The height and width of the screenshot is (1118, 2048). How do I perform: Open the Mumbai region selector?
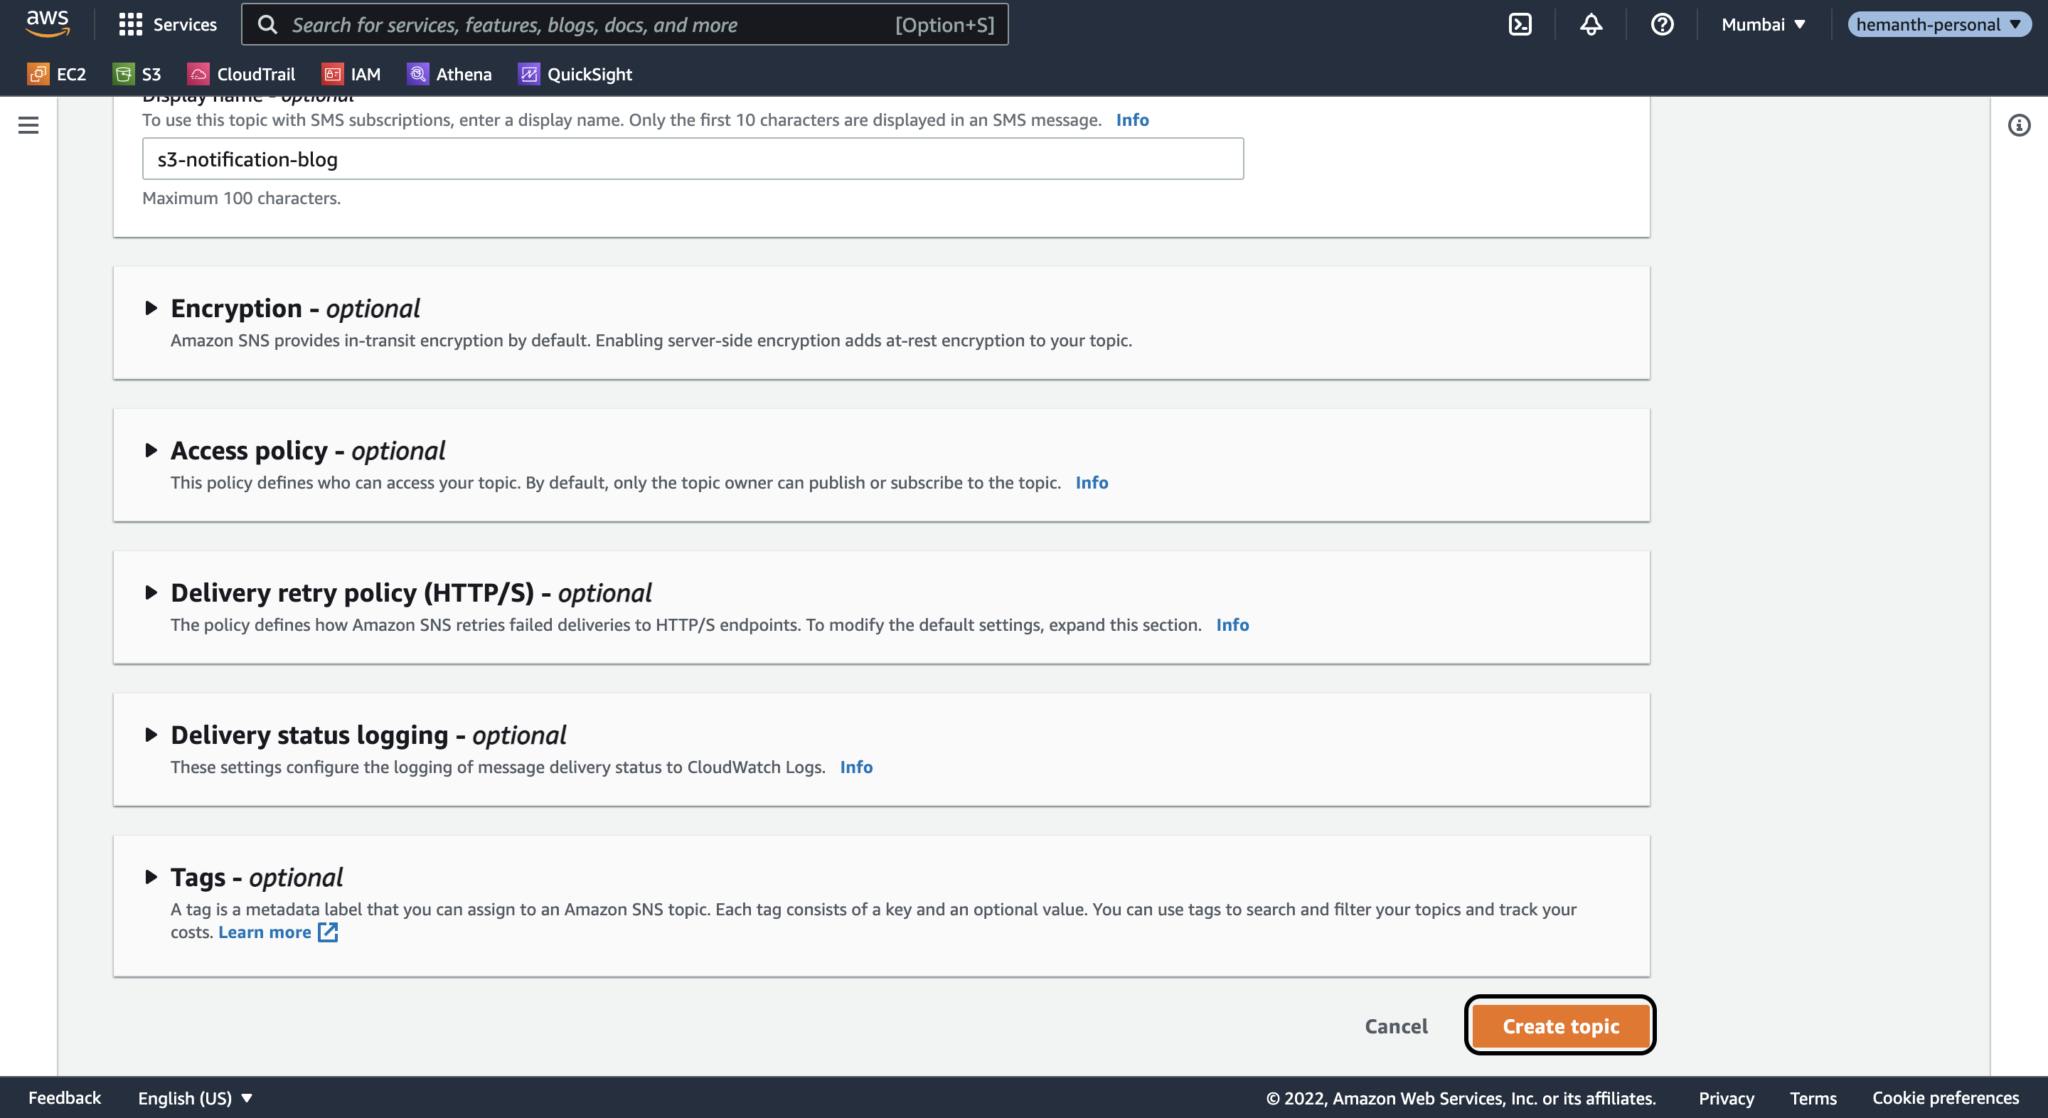pyautogui.click(x=1762, y=24)
